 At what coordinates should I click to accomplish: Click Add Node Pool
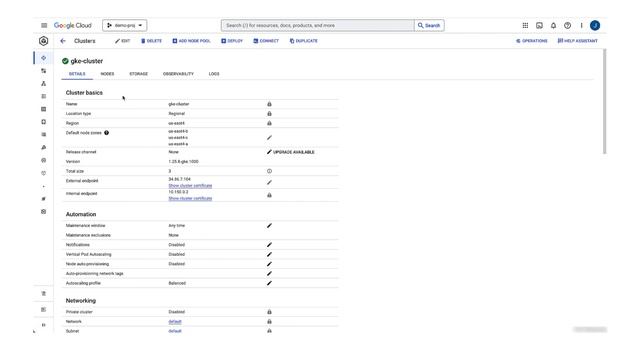[x=191, y=41]
